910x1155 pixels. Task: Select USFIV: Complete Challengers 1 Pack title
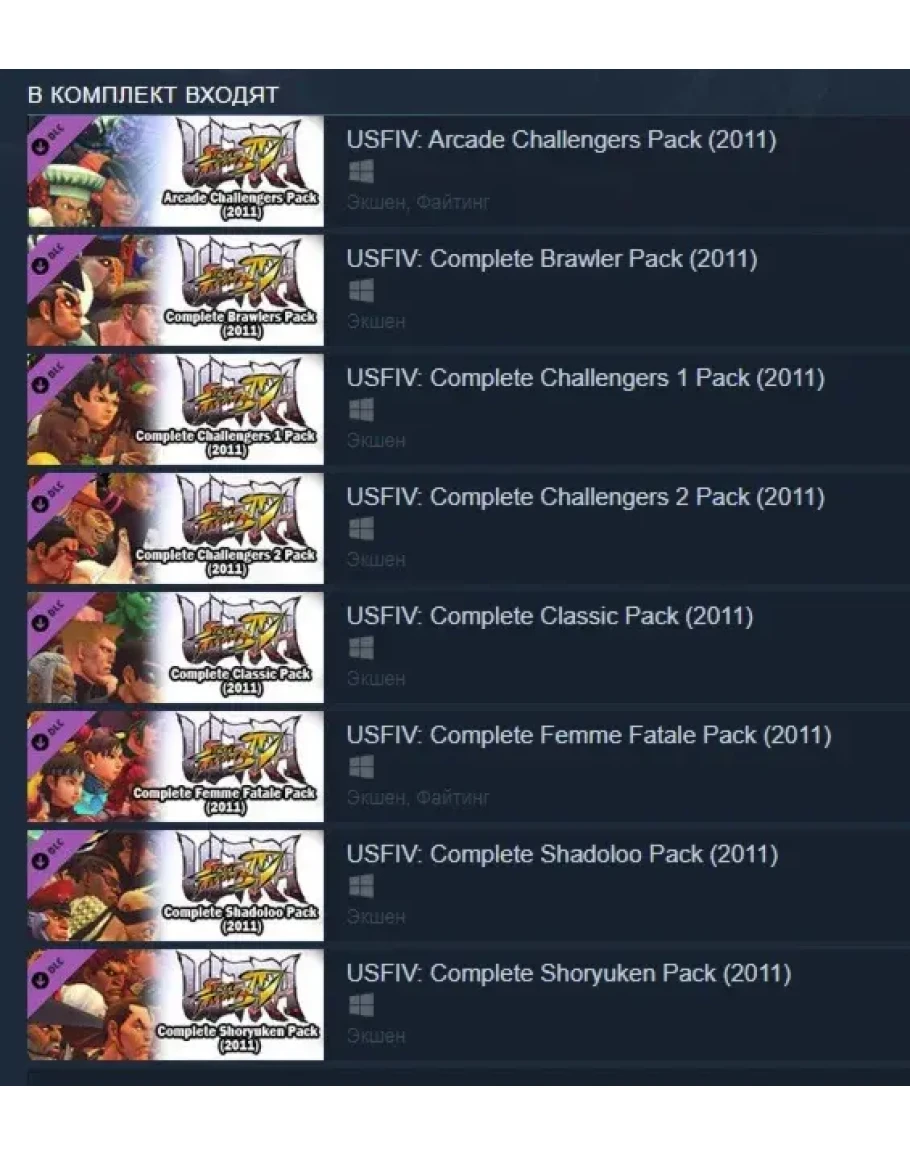click(586, 378)
